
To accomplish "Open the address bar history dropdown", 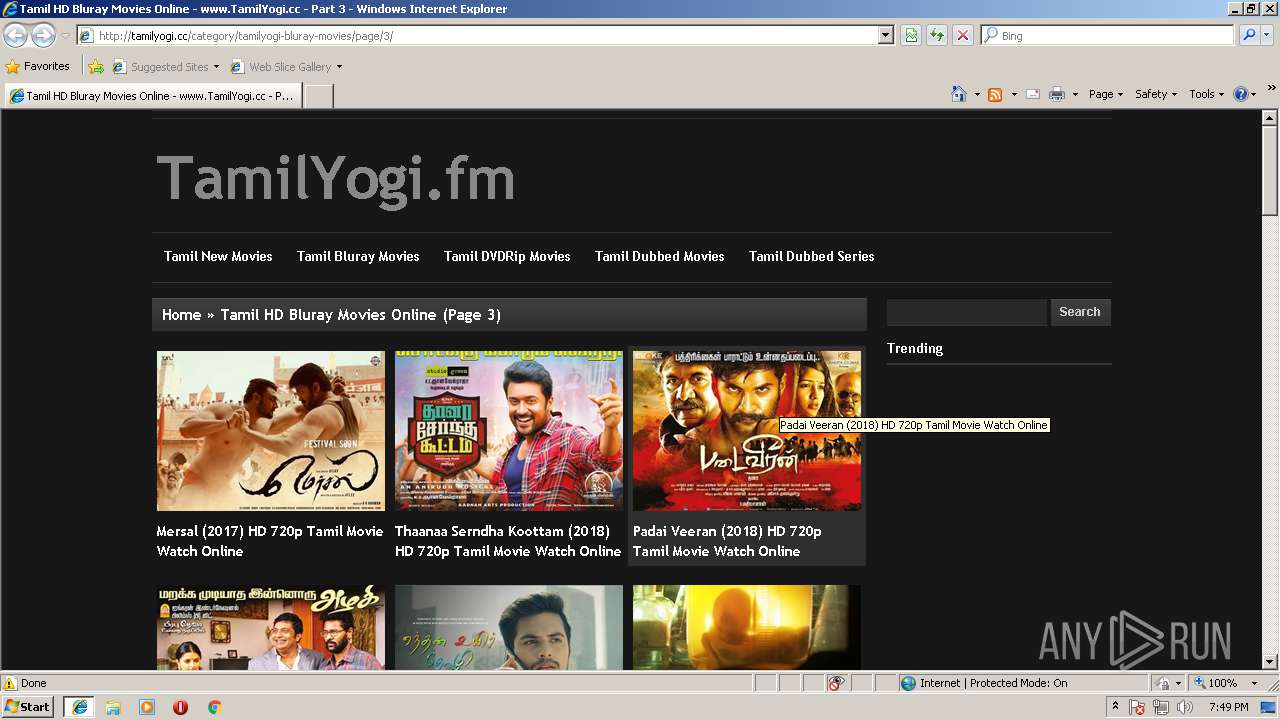I will (x=885, y=35).
